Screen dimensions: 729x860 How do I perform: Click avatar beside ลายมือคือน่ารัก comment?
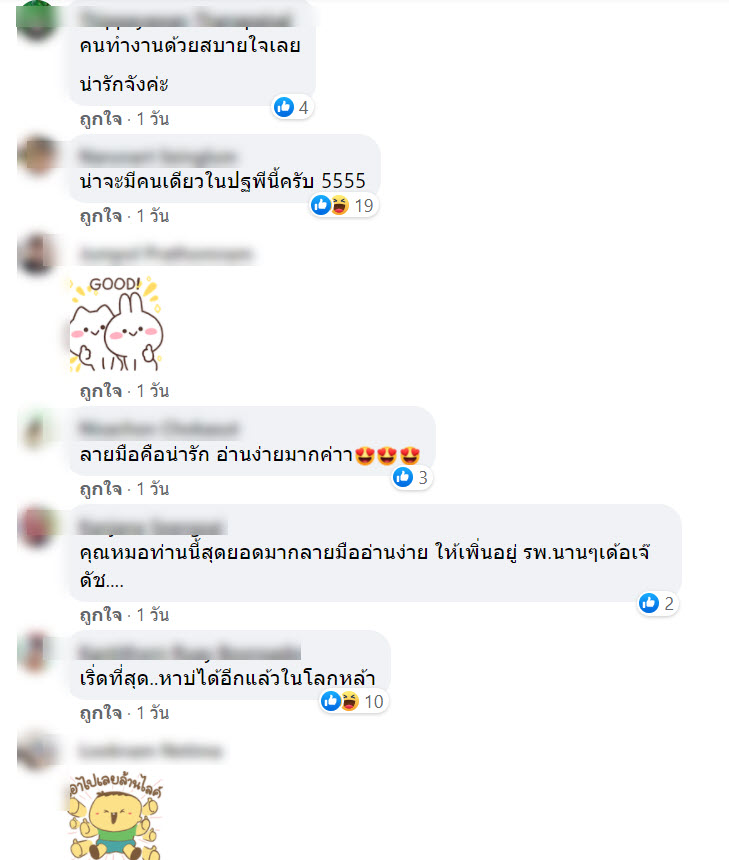click(37, 428)
